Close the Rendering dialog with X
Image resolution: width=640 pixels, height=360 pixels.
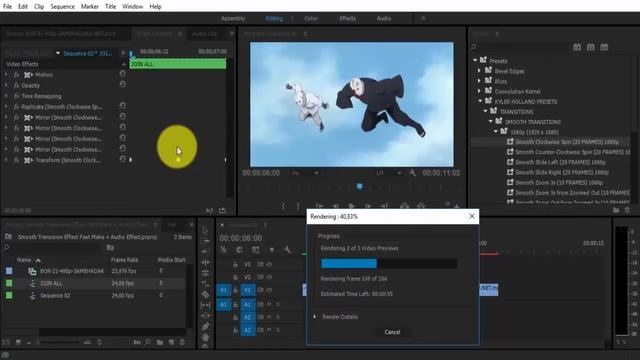click(472, 216)
